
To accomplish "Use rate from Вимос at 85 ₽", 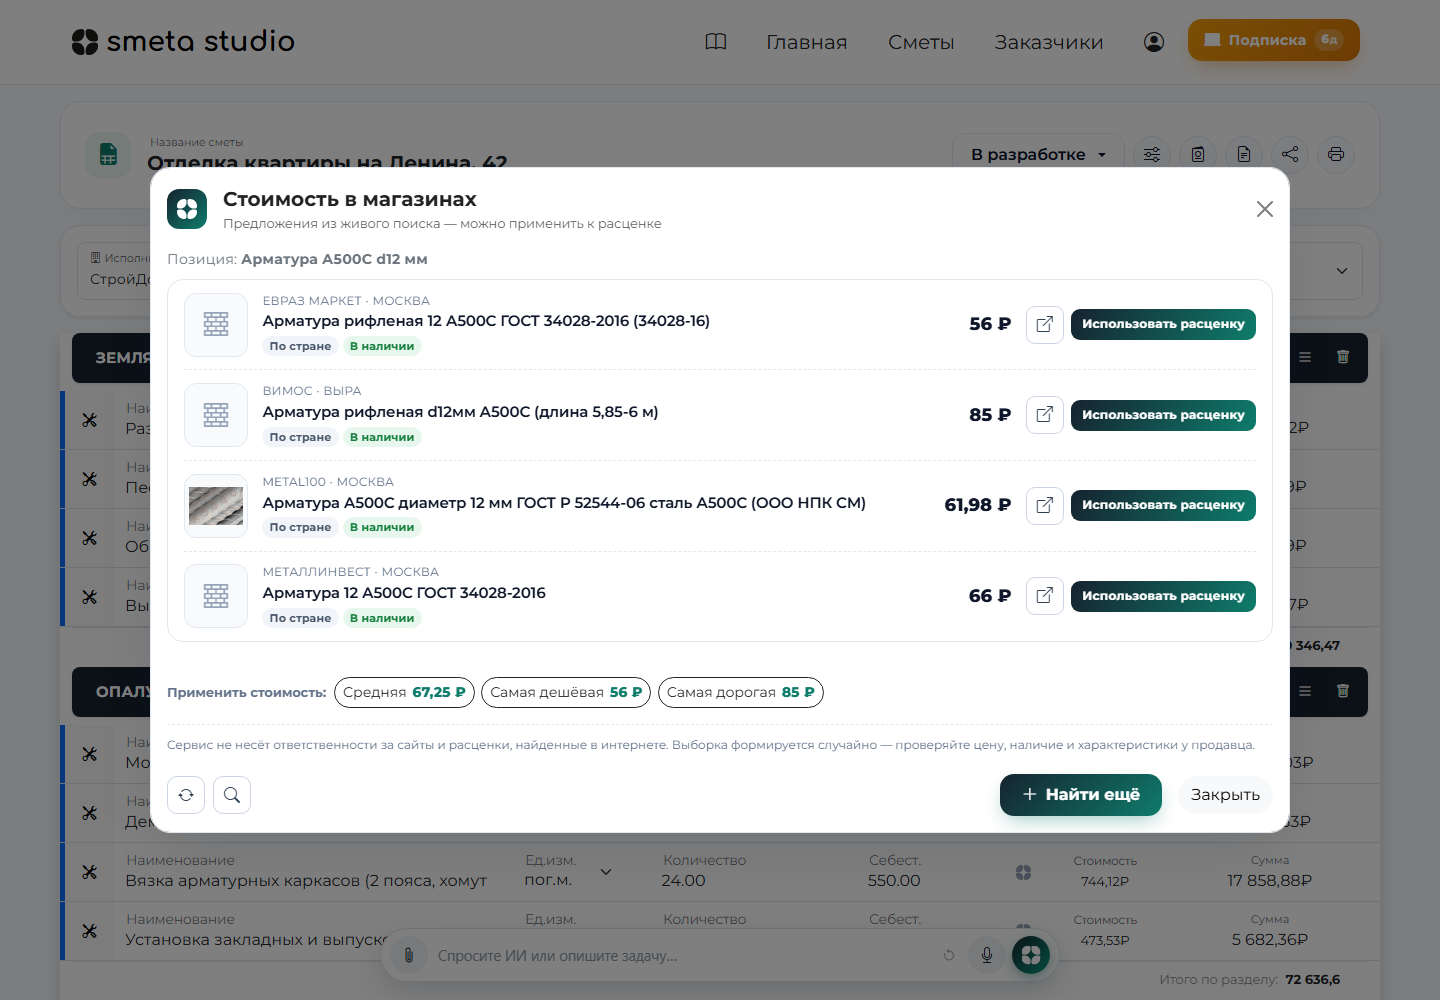I will [1163, 415].
